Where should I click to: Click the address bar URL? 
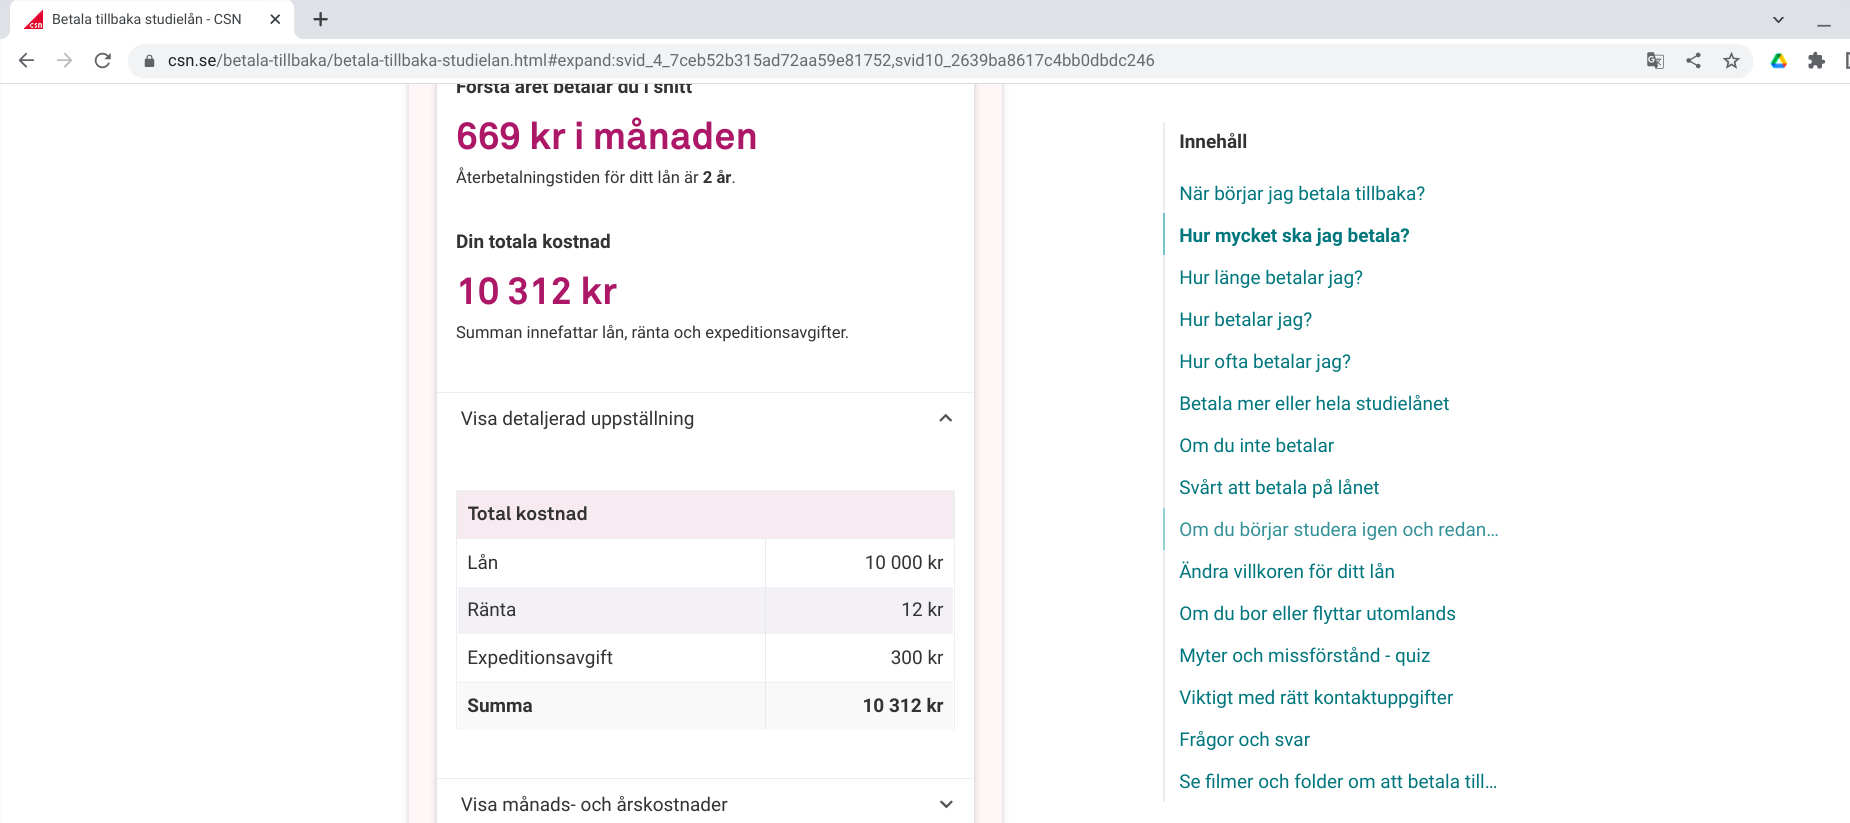tap(660, 61)
